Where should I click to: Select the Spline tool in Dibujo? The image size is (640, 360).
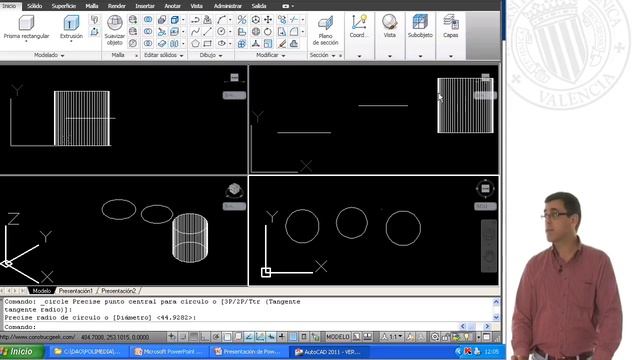pyautogui.click(x=195, y=31)
